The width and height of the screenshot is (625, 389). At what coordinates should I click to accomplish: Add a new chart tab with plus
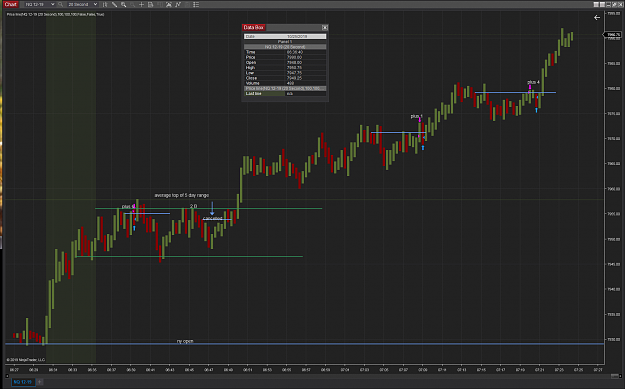(39, 382)
